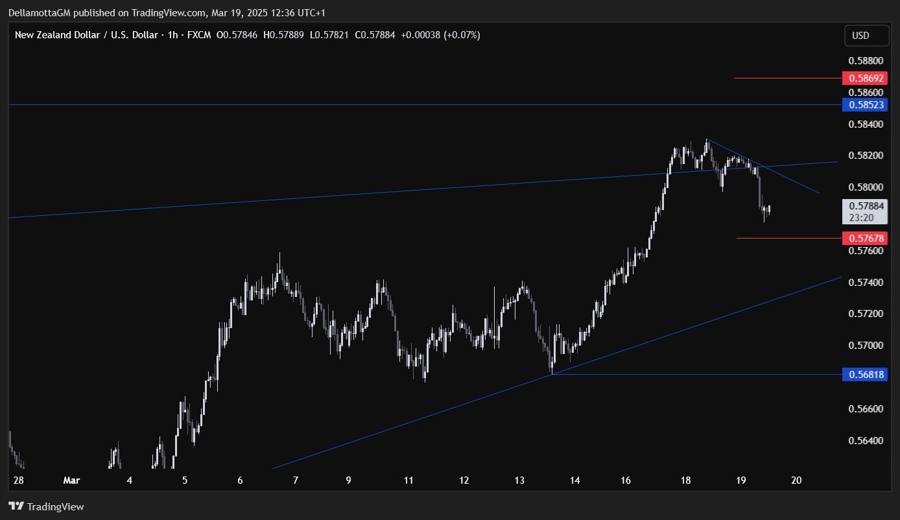Select the blue 0.58523 price label

tap(864, 104)
